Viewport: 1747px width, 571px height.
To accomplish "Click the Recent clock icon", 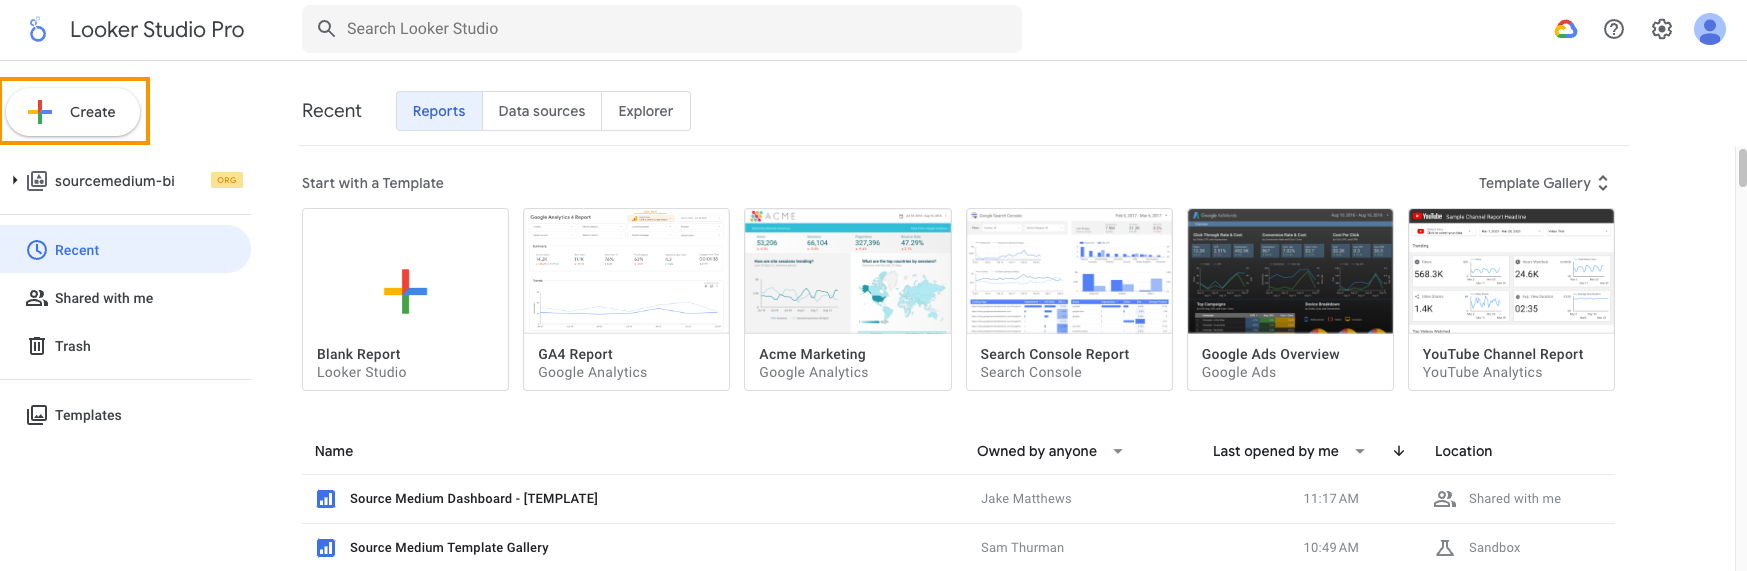I will pyautogui.click(x=37, y=250).
